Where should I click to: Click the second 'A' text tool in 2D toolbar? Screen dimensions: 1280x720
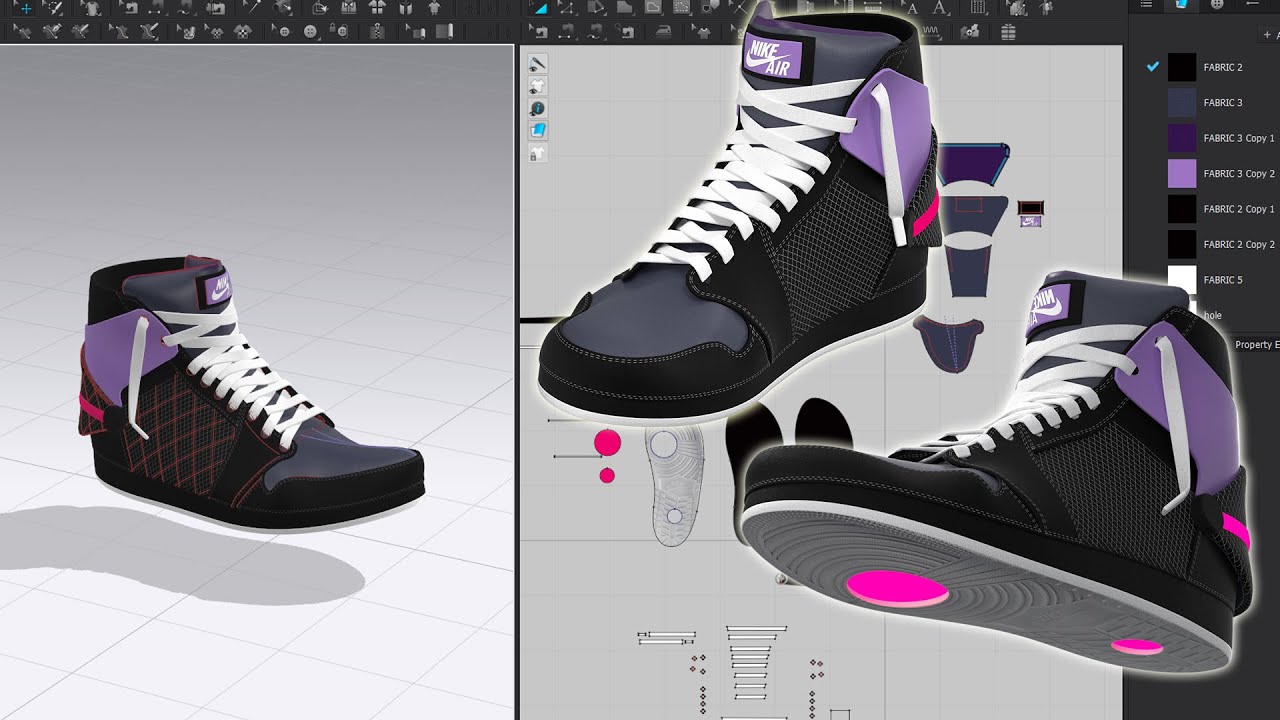940,8
